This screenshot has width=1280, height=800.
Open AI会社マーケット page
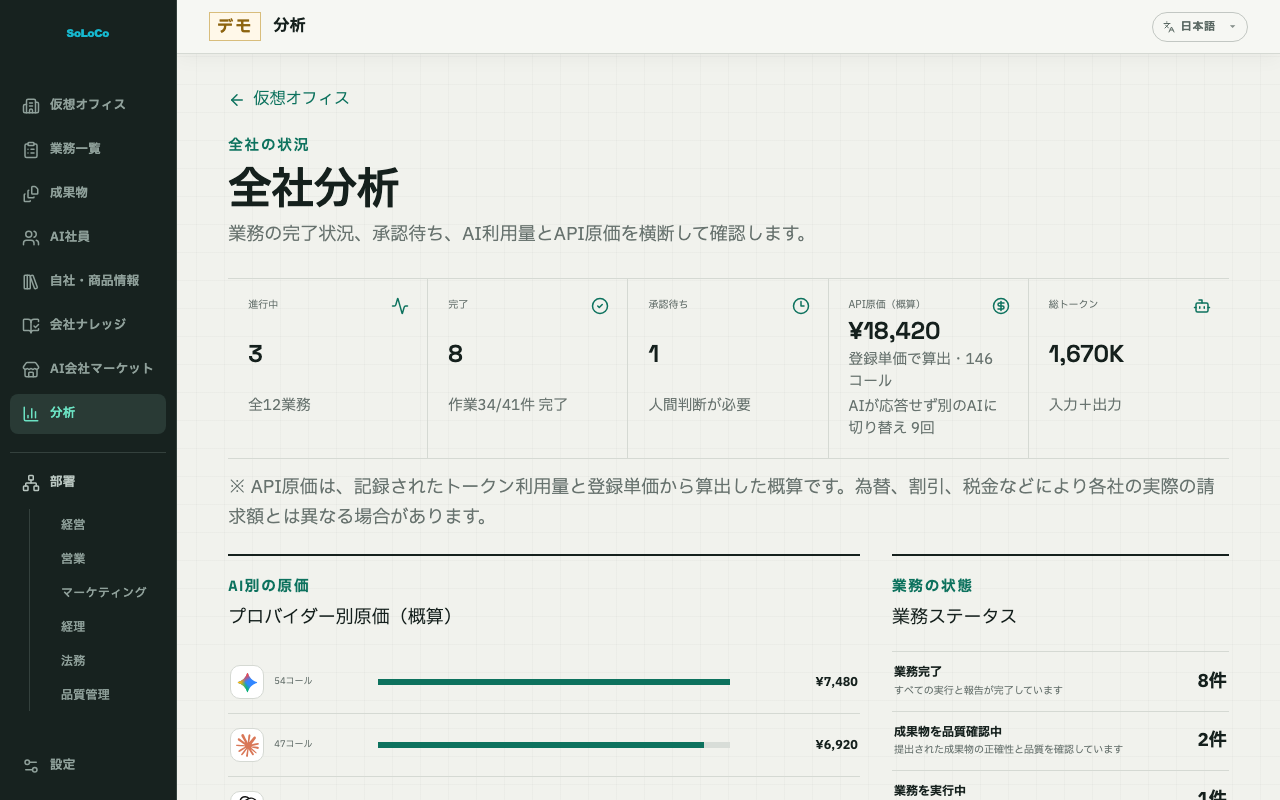coord(88,369)
